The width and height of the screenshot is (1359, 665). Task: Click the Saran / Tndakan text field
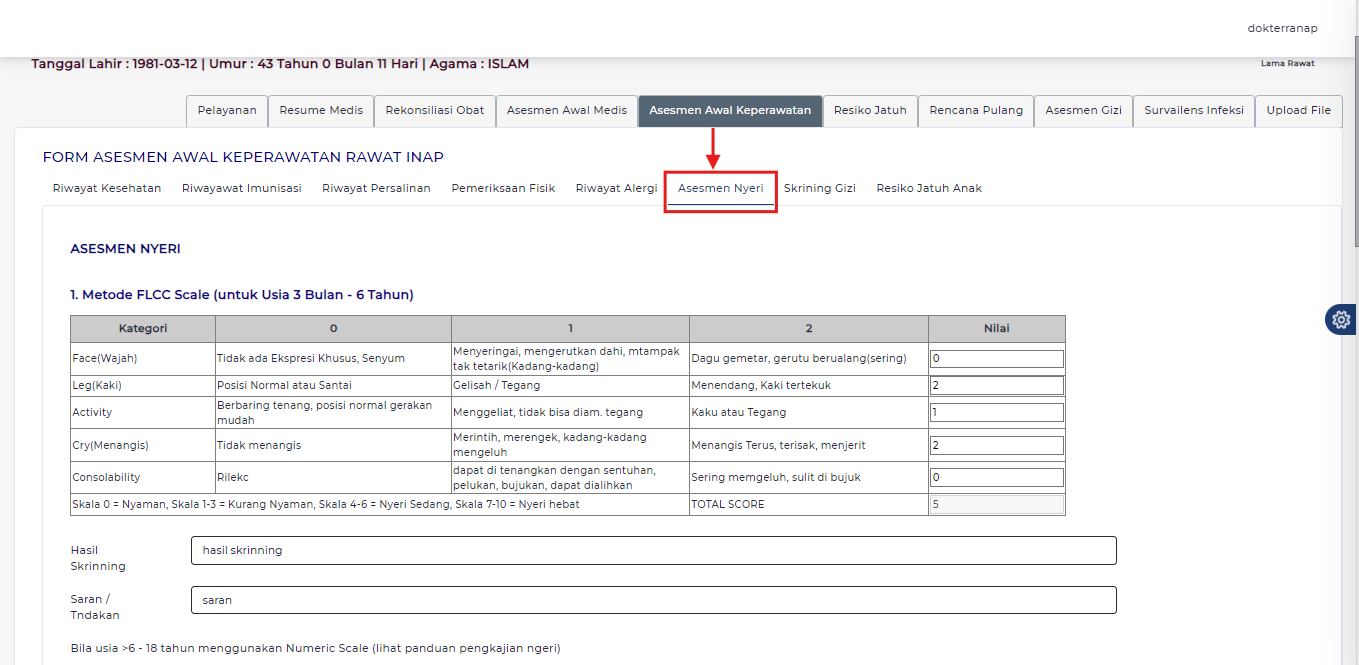coord(653,600)
